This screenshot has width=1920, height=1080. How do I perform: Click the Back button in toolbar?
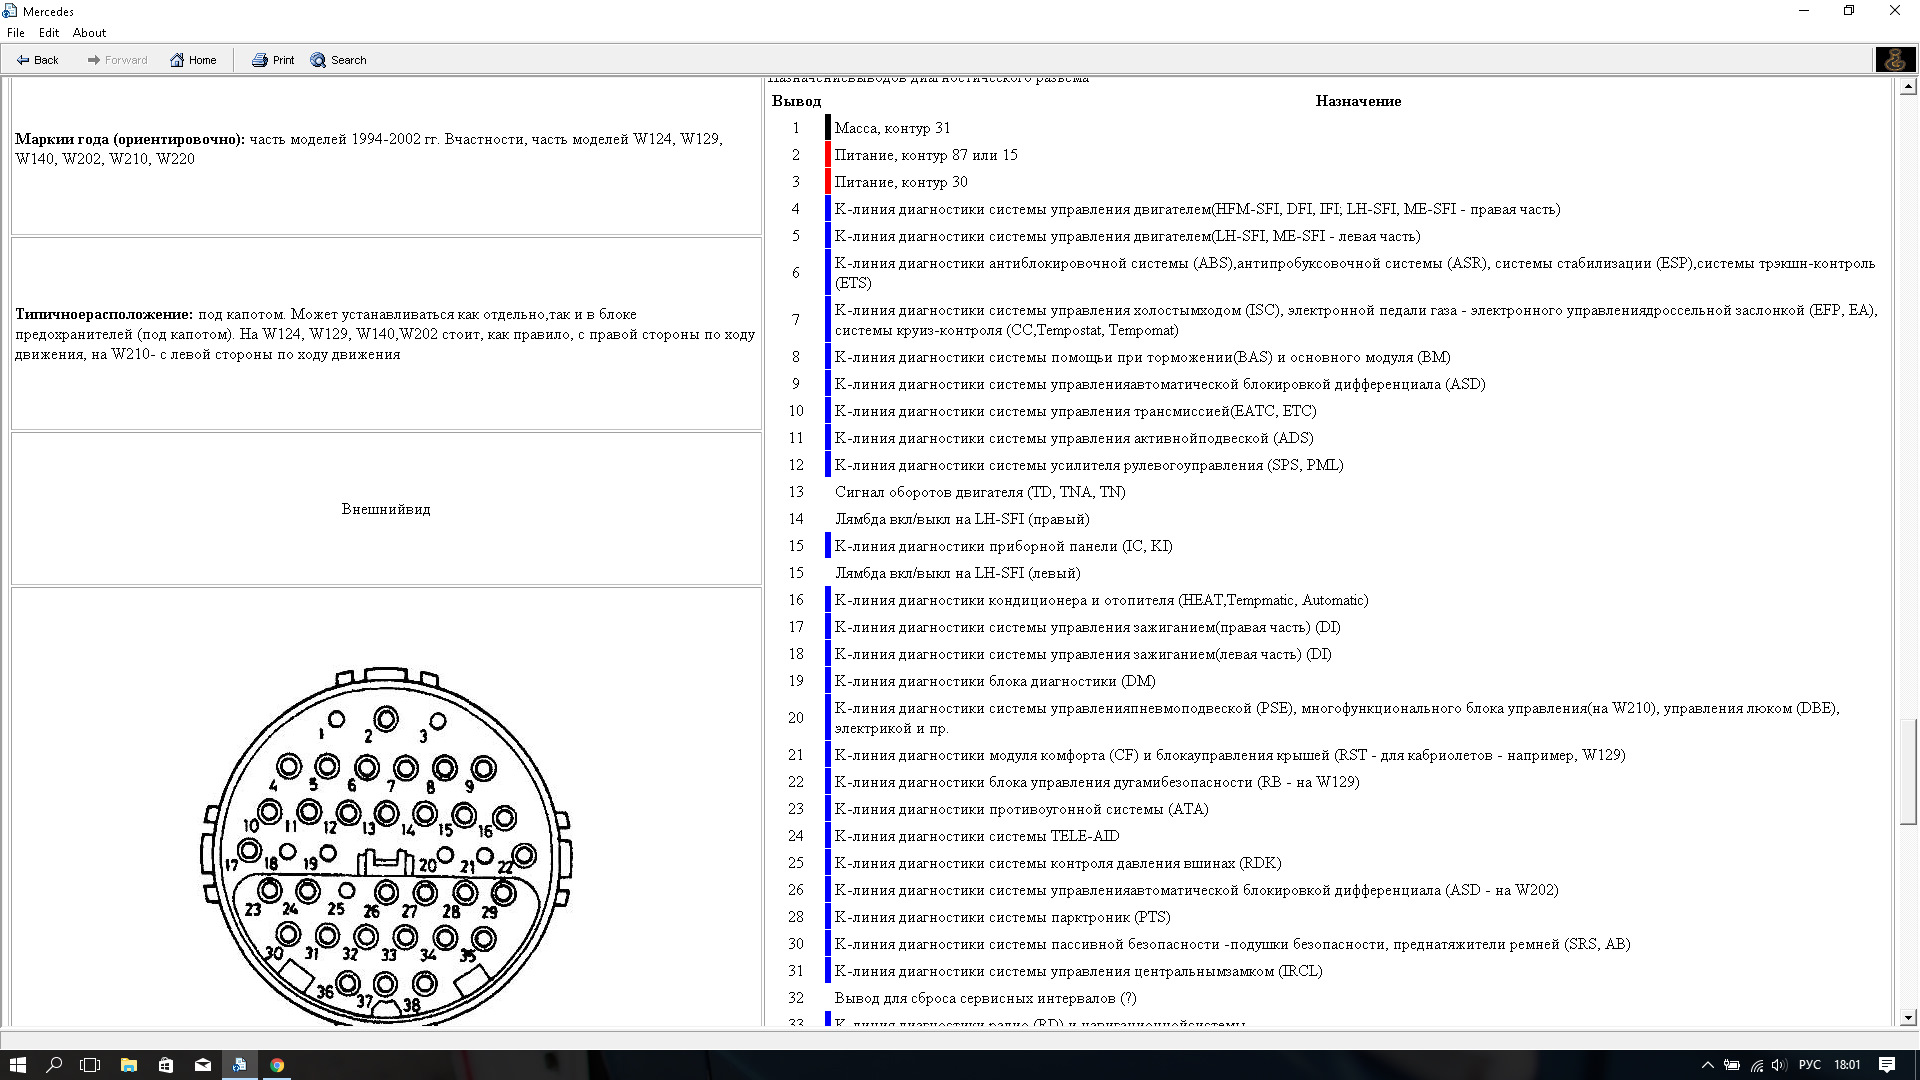pos(38,59)
